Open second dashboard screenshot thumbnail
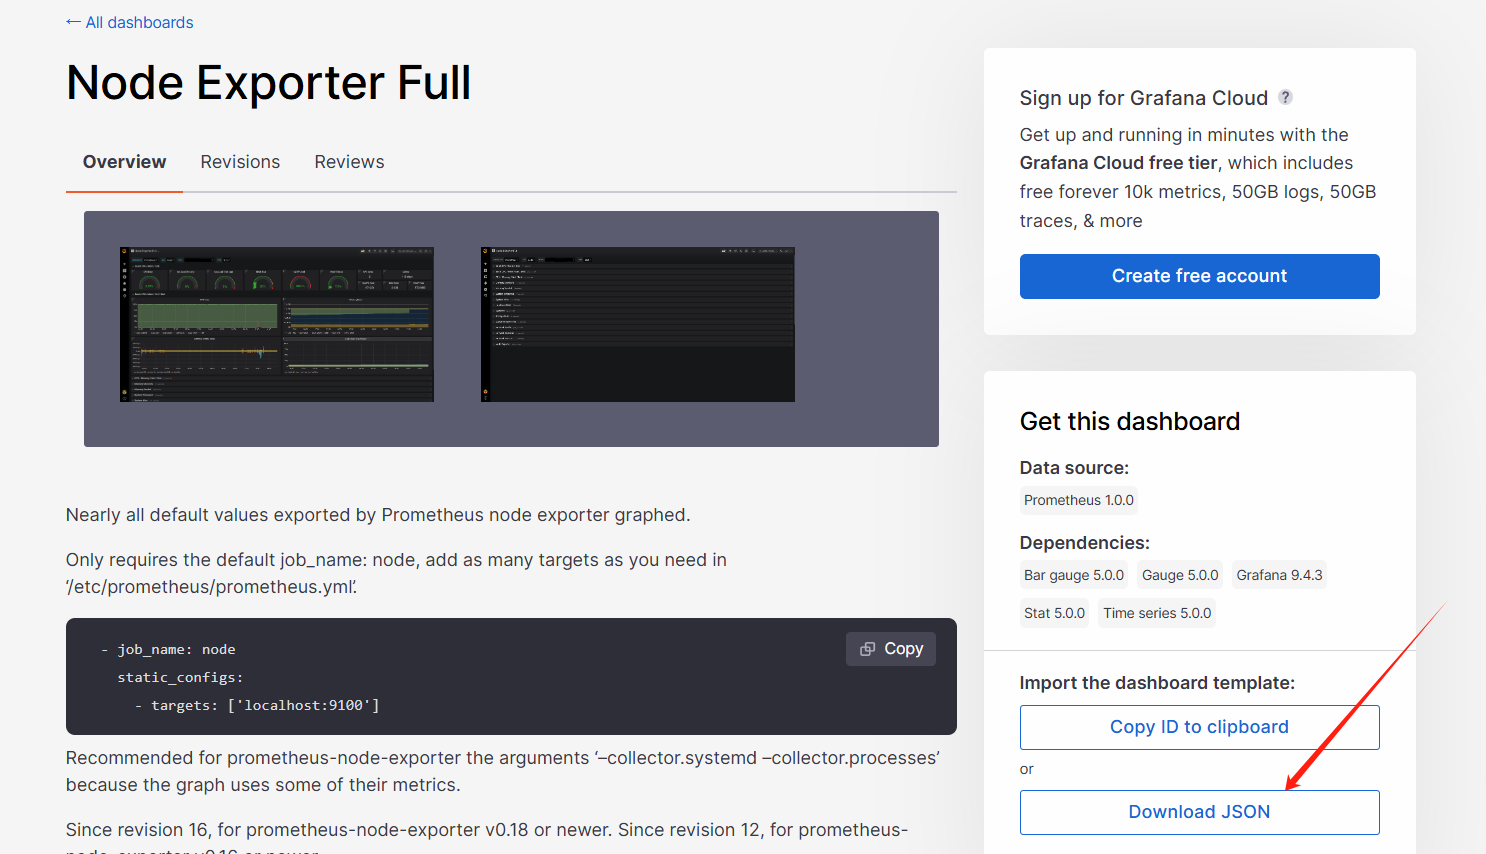Image resolution: width=1486 pixels, height=854 pixels. tap(638, 324)
